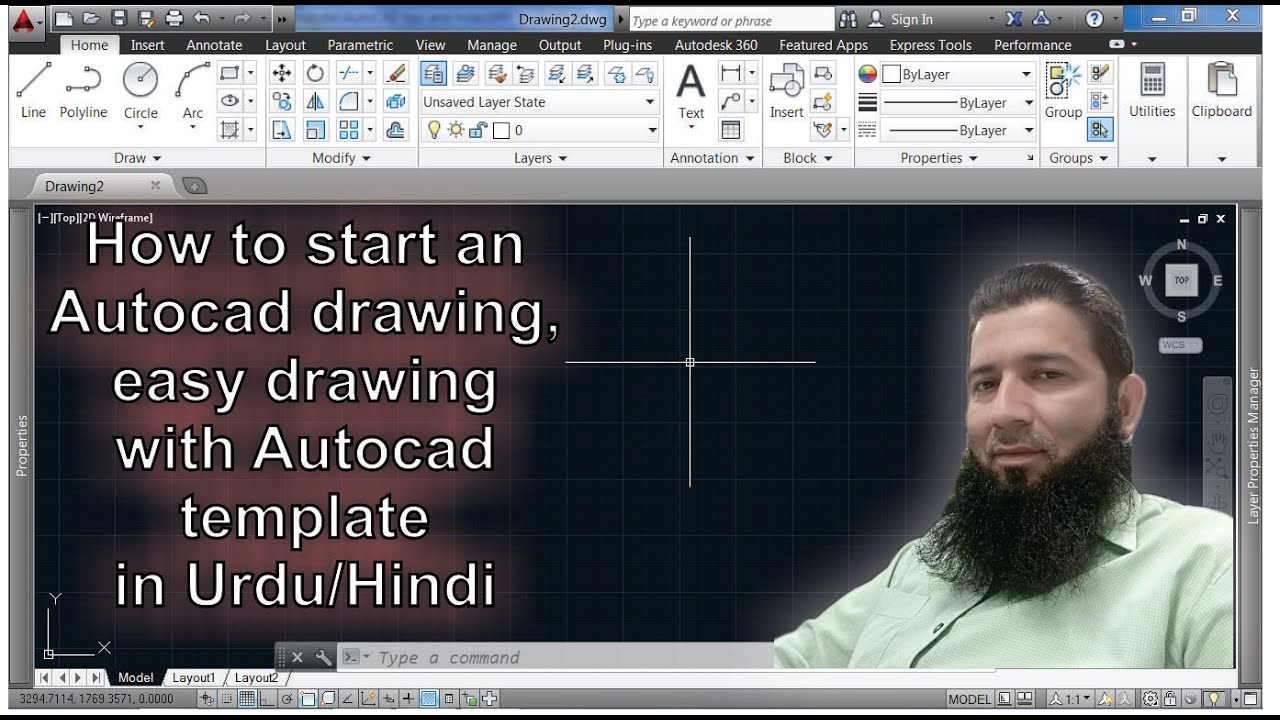Click the Sign In button
This screenshot has height=720, width=1280.
point(901,19)
